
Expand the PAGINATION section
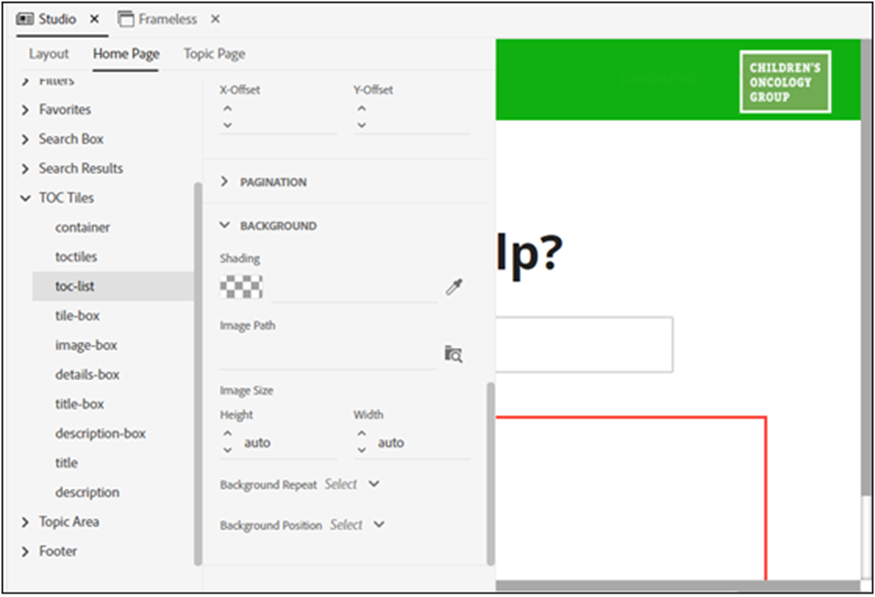(x=224, y=181)
